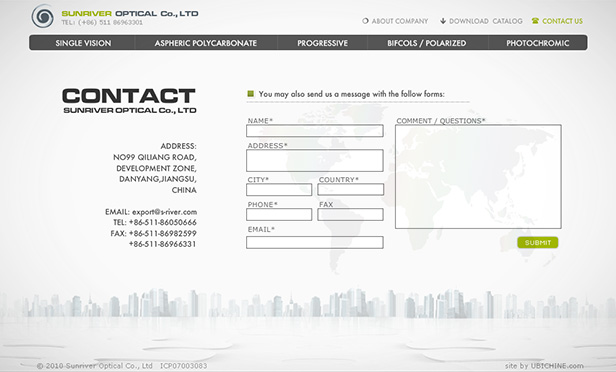Submit the contact form
This screenshot has width=616, height=372.
pos(537,243)
